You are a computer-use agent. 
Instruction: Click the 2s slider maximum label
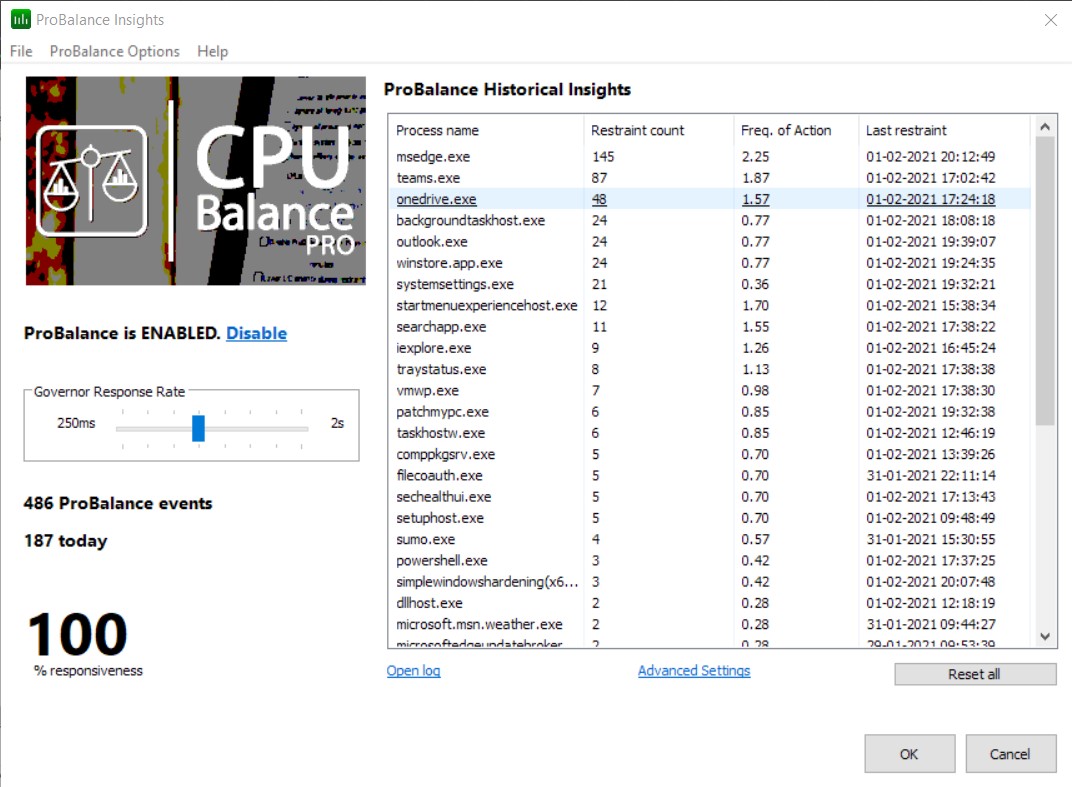click(337, 423)
